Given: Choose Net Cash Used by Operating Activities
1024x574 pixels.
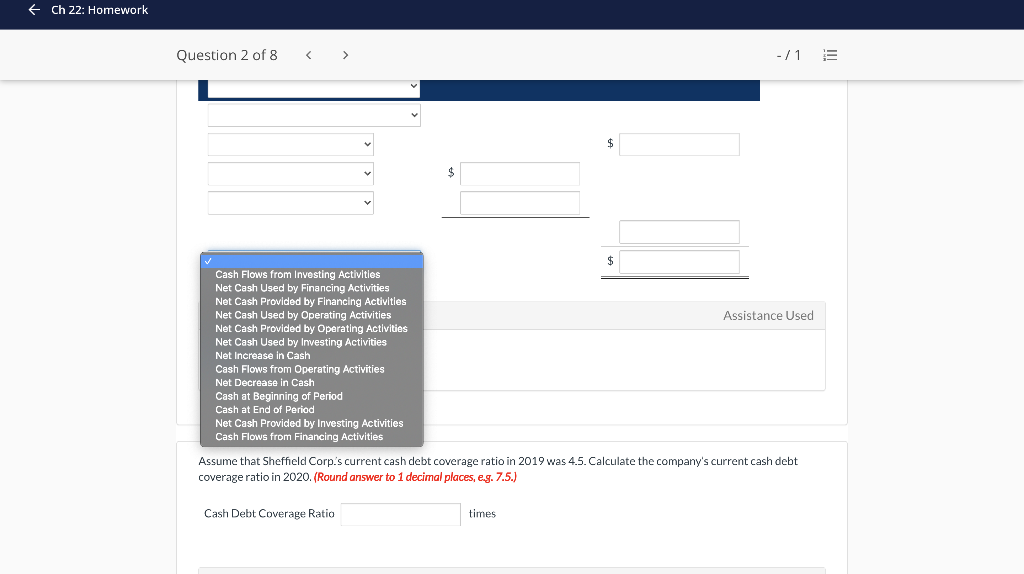Looking at the screenshot, I should pyautogui.click(x=303, y=315).
